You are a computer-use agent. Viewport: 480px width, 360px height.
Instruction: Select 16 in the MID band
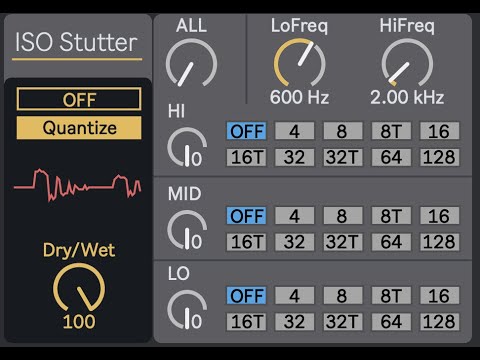click(439, 216)
